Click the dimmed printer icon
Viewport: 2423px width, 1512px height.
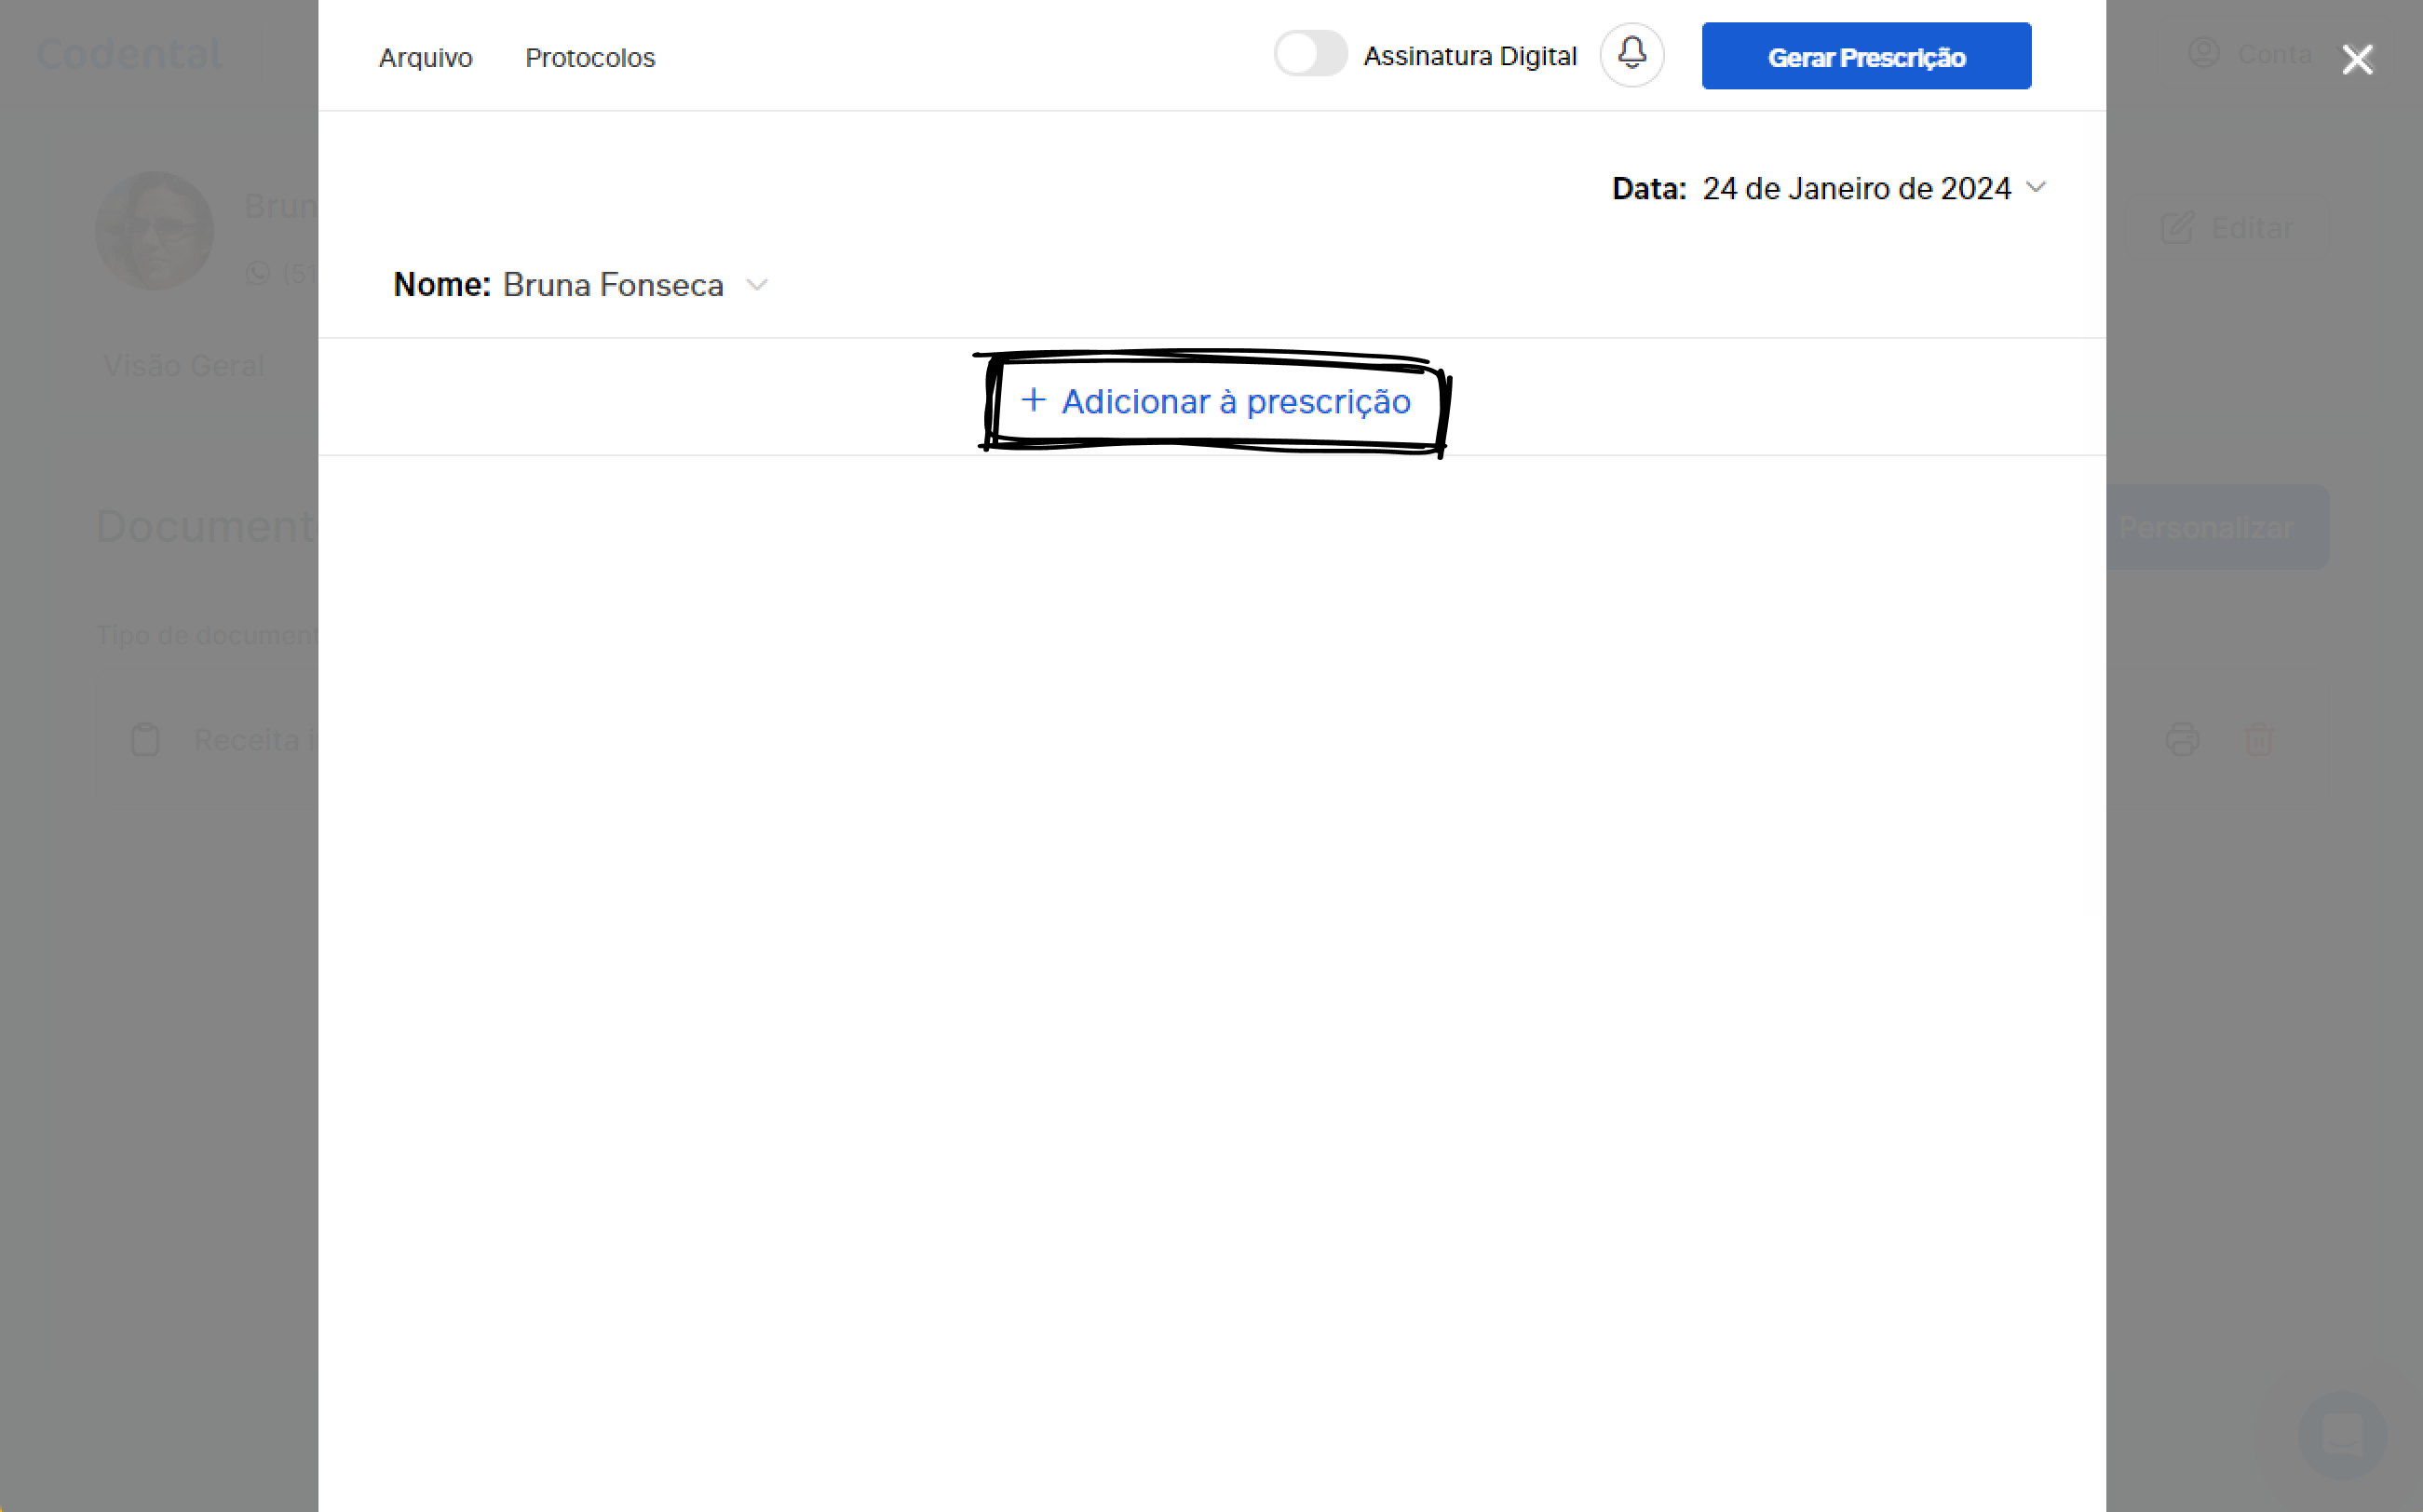[x=2182, y=740]
